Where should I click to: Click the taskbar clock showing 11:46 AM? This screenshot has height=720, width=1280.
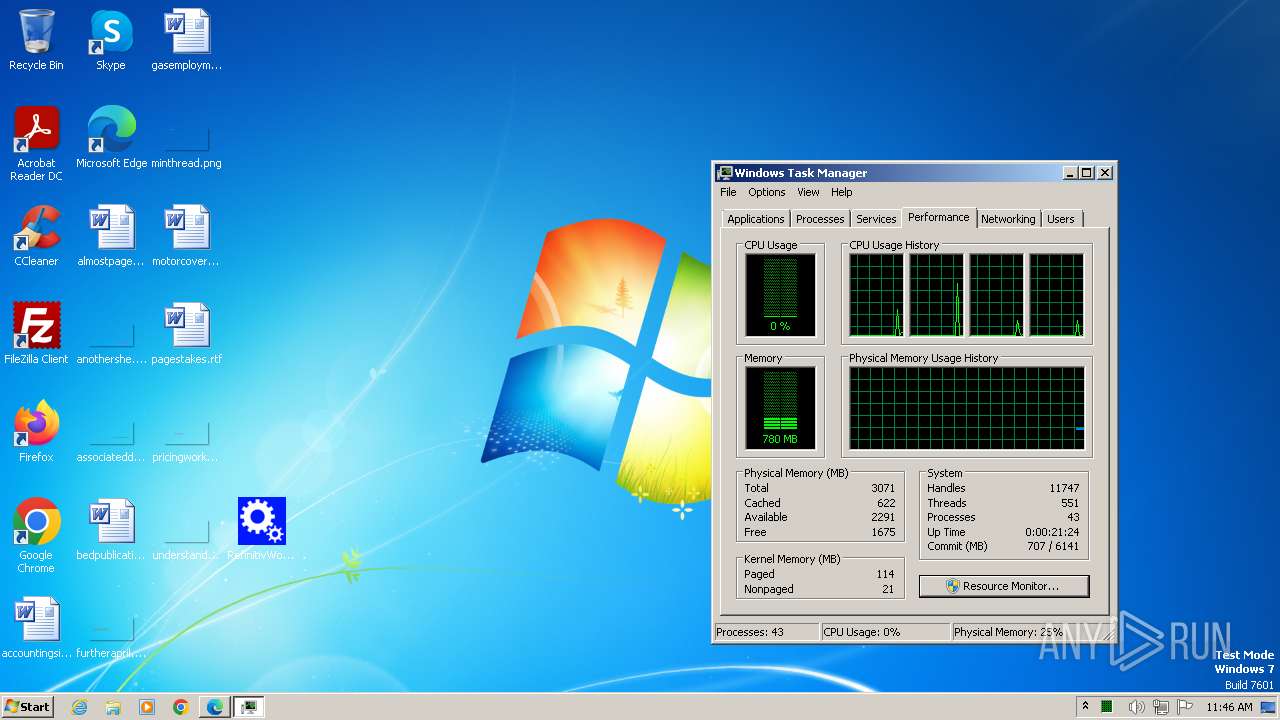tap(1229, 707)
